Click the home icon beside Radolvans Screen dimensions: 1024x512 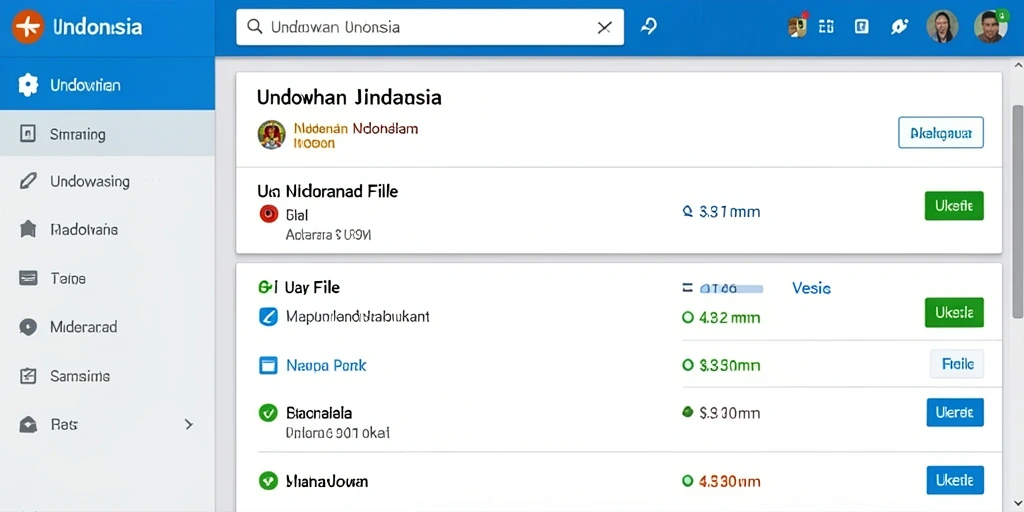(x=27, y=229)
